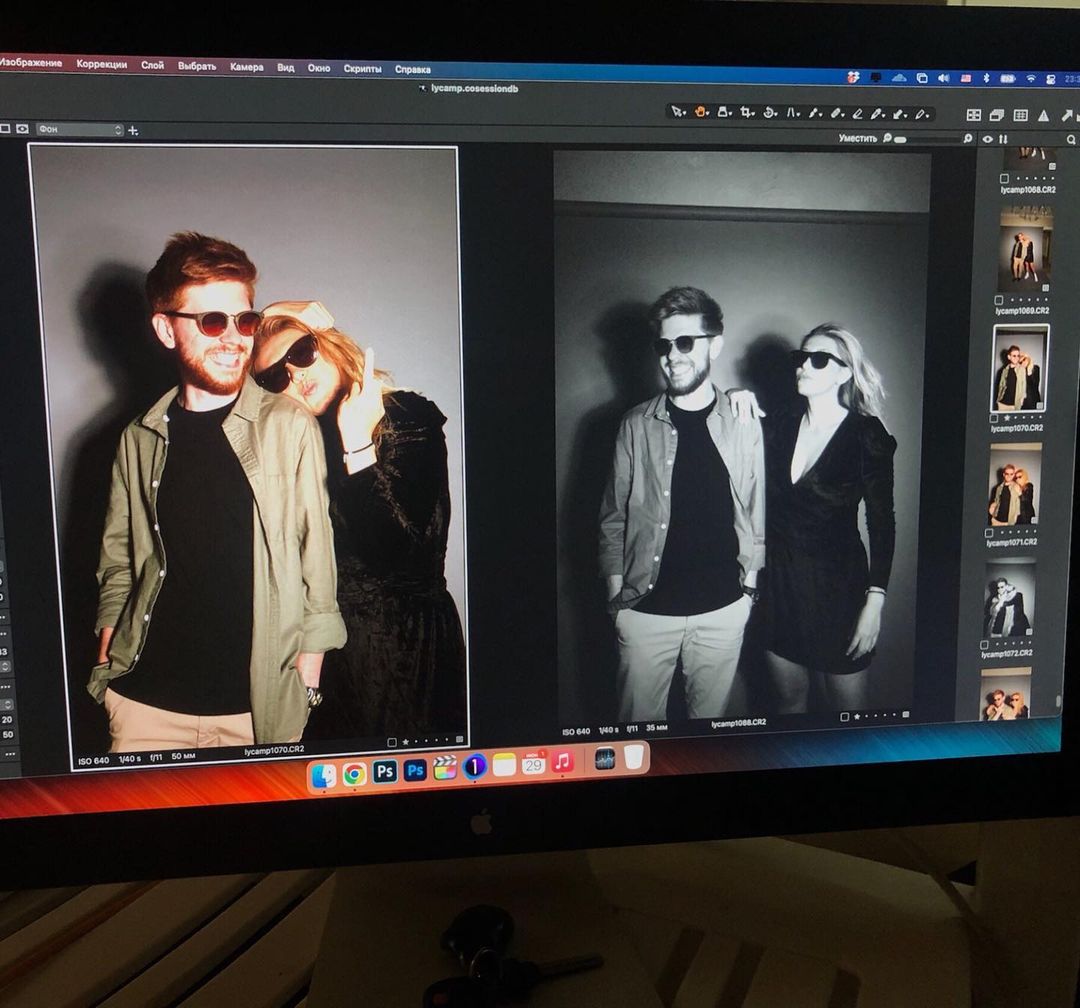
Task: Open browser sort order arrows
Action: pyautogui.click(x=1003, y=139)
